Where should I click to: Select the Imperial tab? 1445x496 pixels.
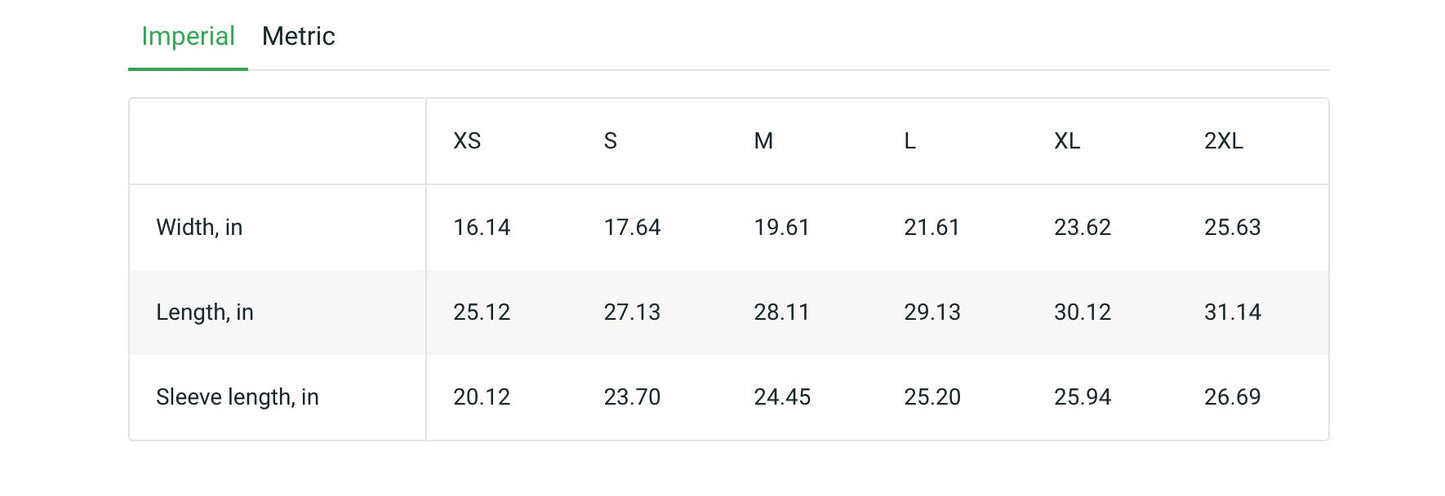(188, 37)
